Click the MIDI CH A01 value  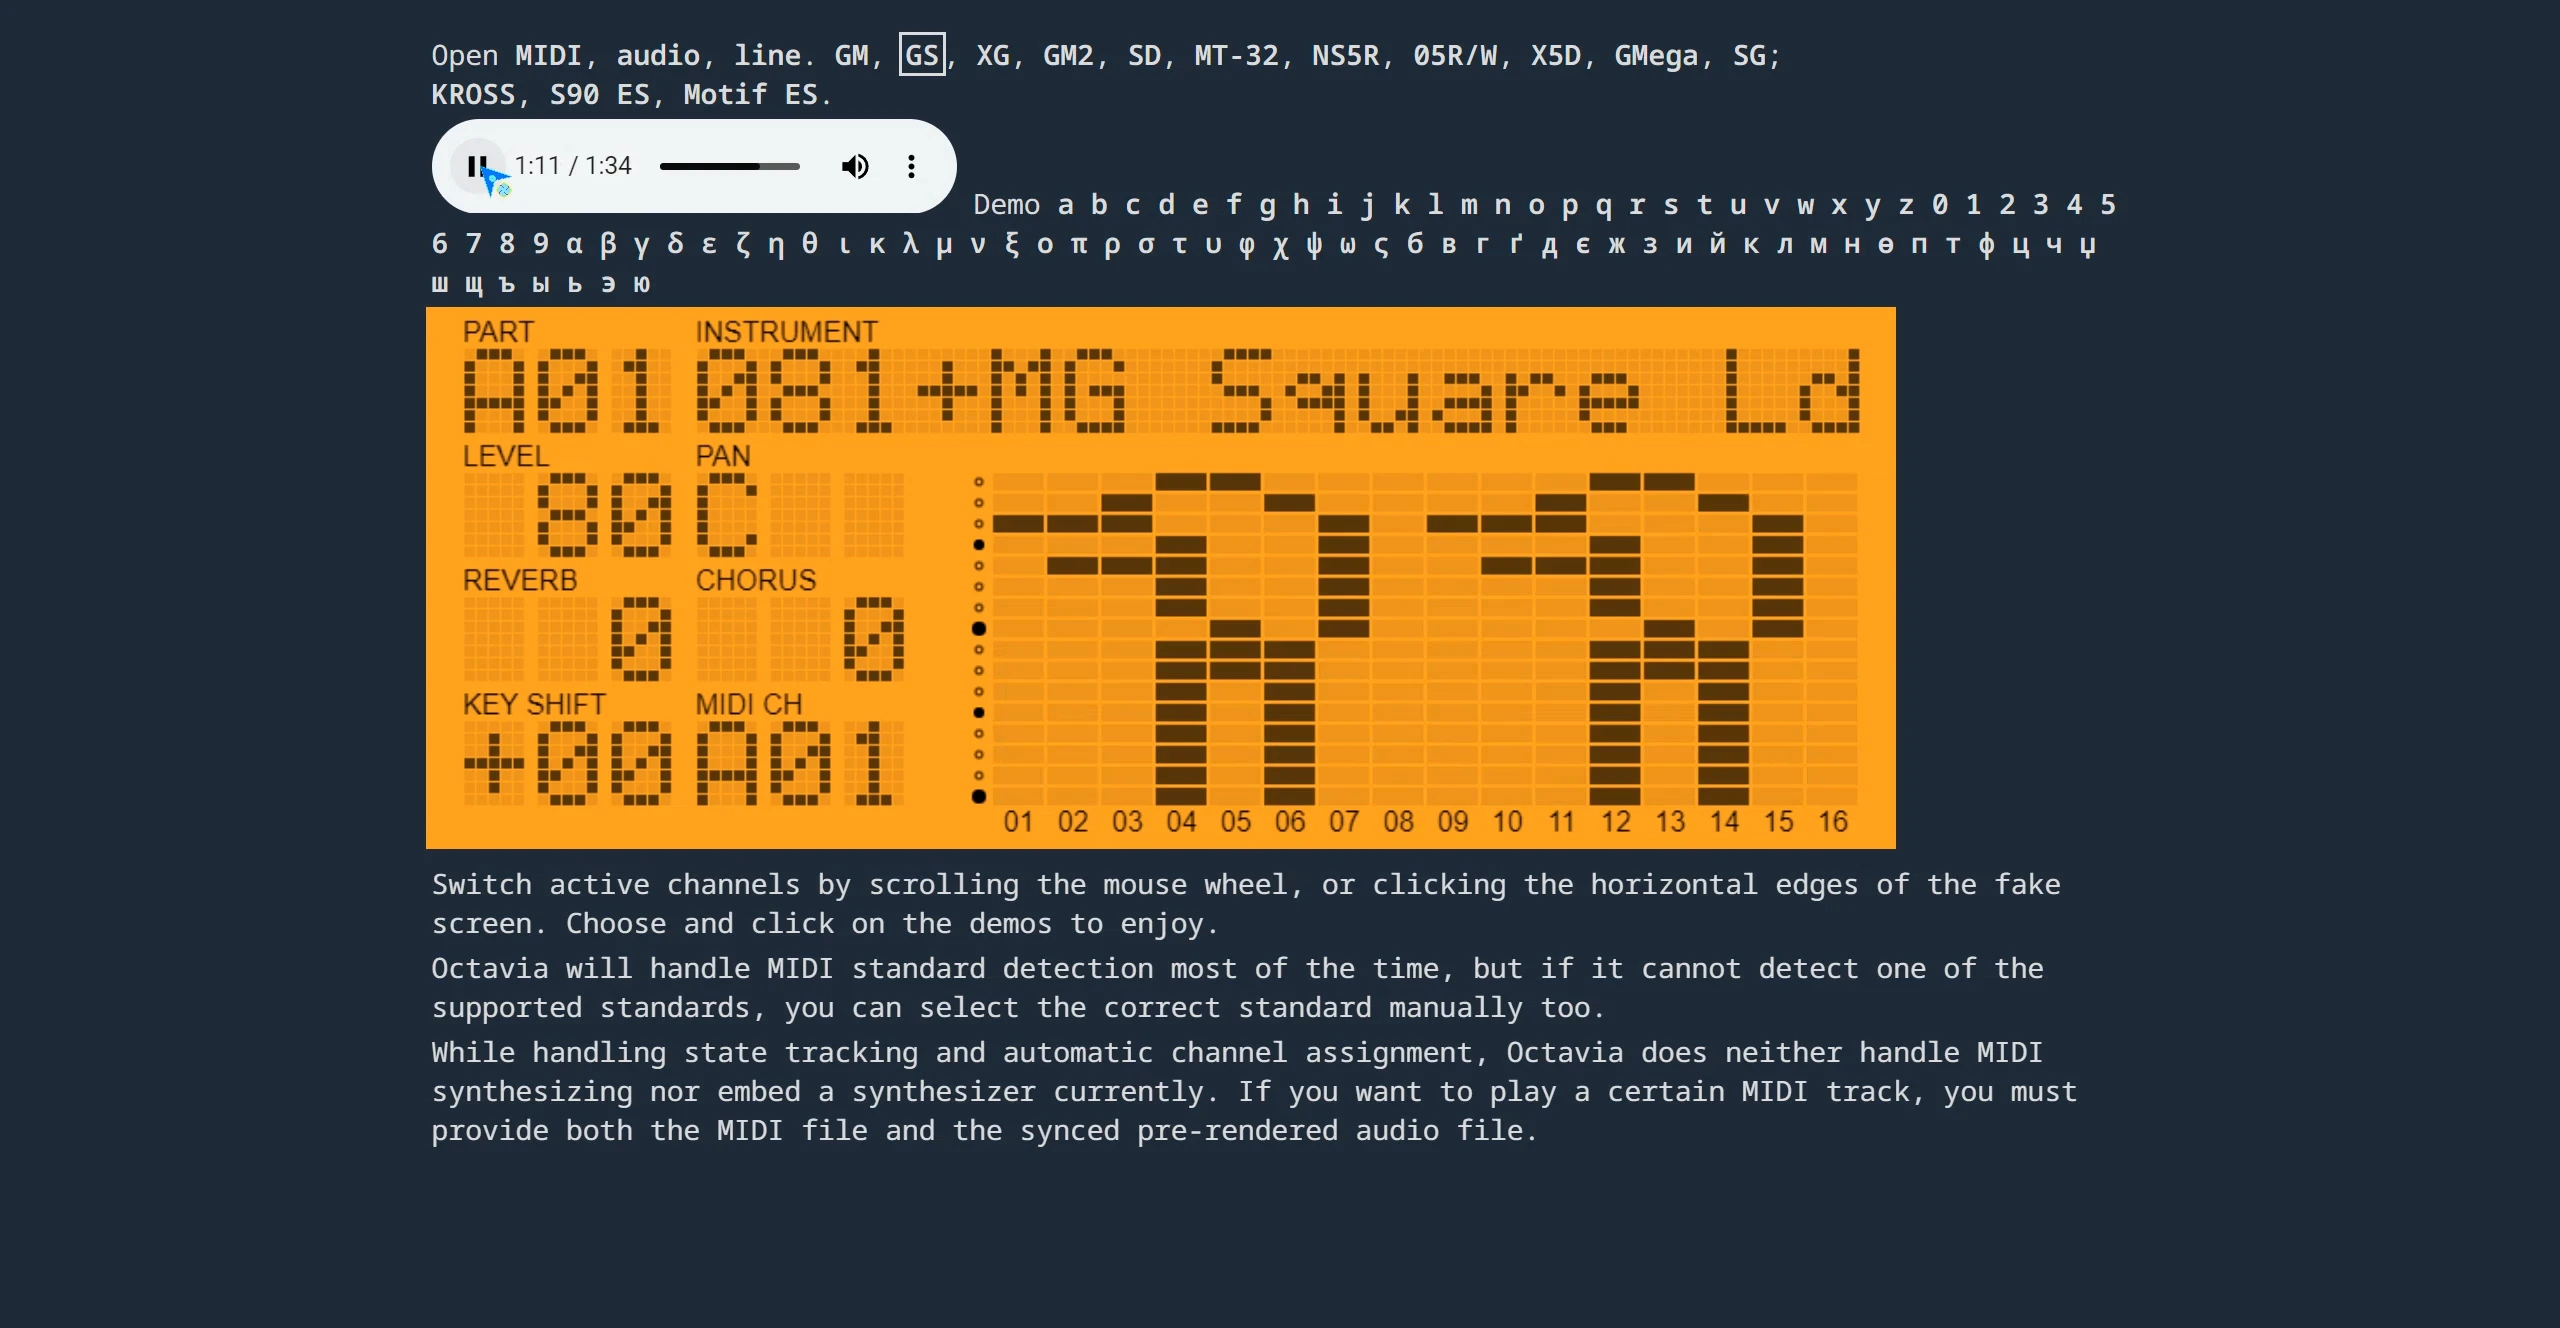pos(800,763)
